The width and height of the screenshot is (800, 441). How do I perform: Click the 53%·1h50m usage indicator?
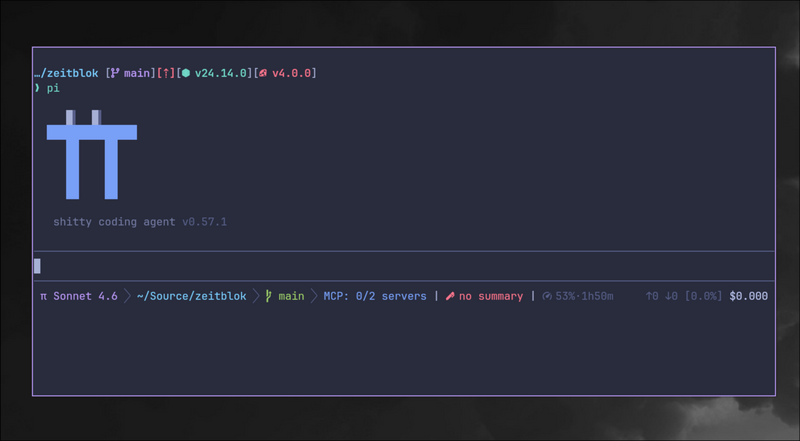tap(584, 297)
